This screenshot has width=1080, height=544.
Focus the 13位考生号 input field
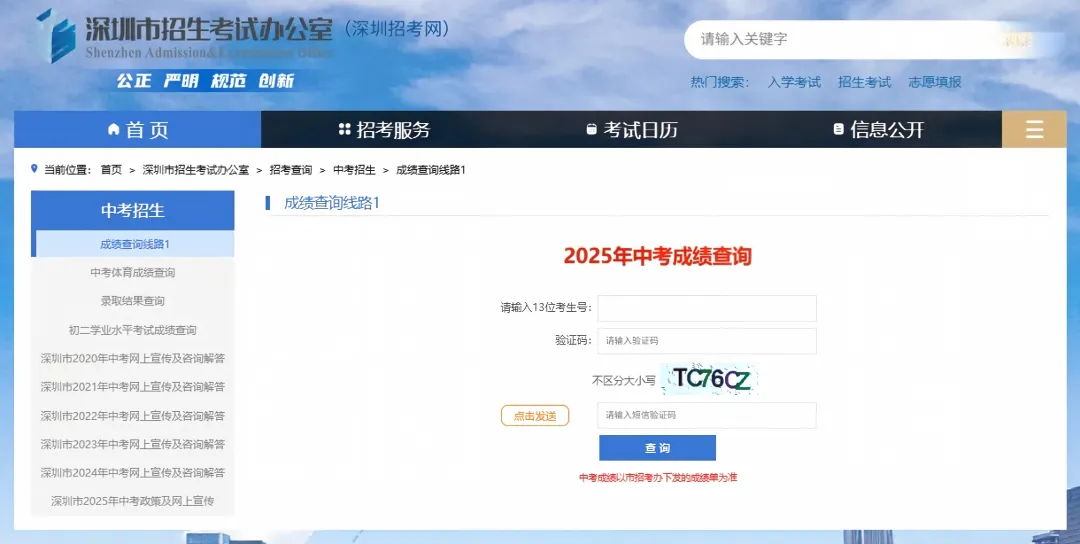707,308
